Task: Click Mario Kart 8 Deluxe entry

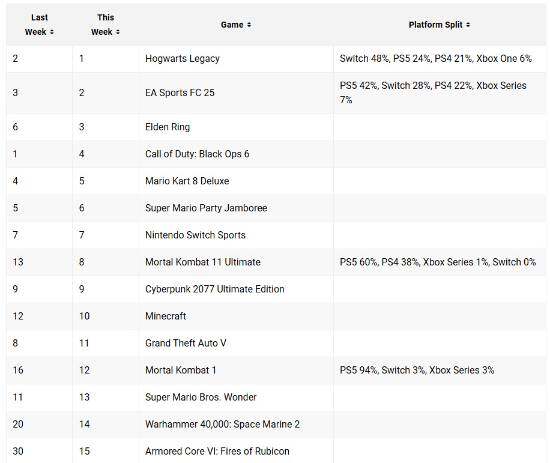Action: (187, 181)
